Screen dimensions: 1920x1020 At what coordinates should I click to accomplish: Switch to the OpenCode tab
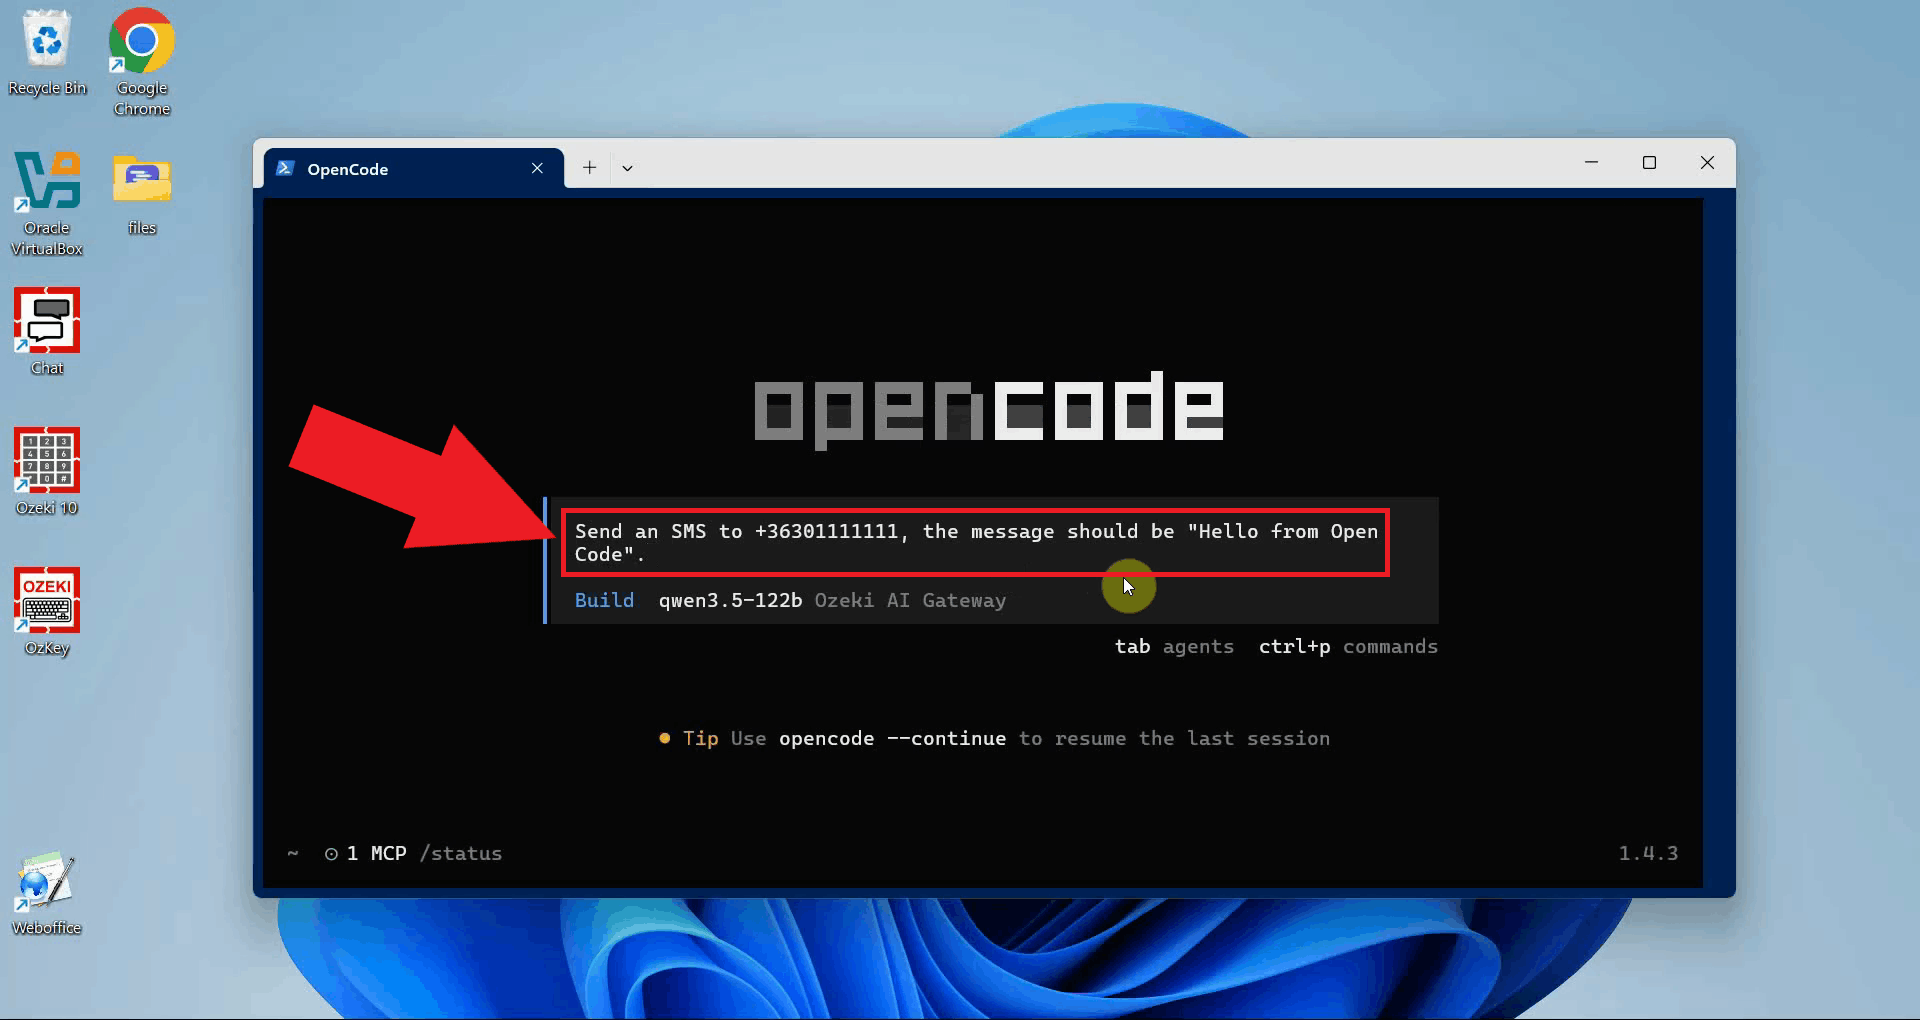tap(414, 168)
